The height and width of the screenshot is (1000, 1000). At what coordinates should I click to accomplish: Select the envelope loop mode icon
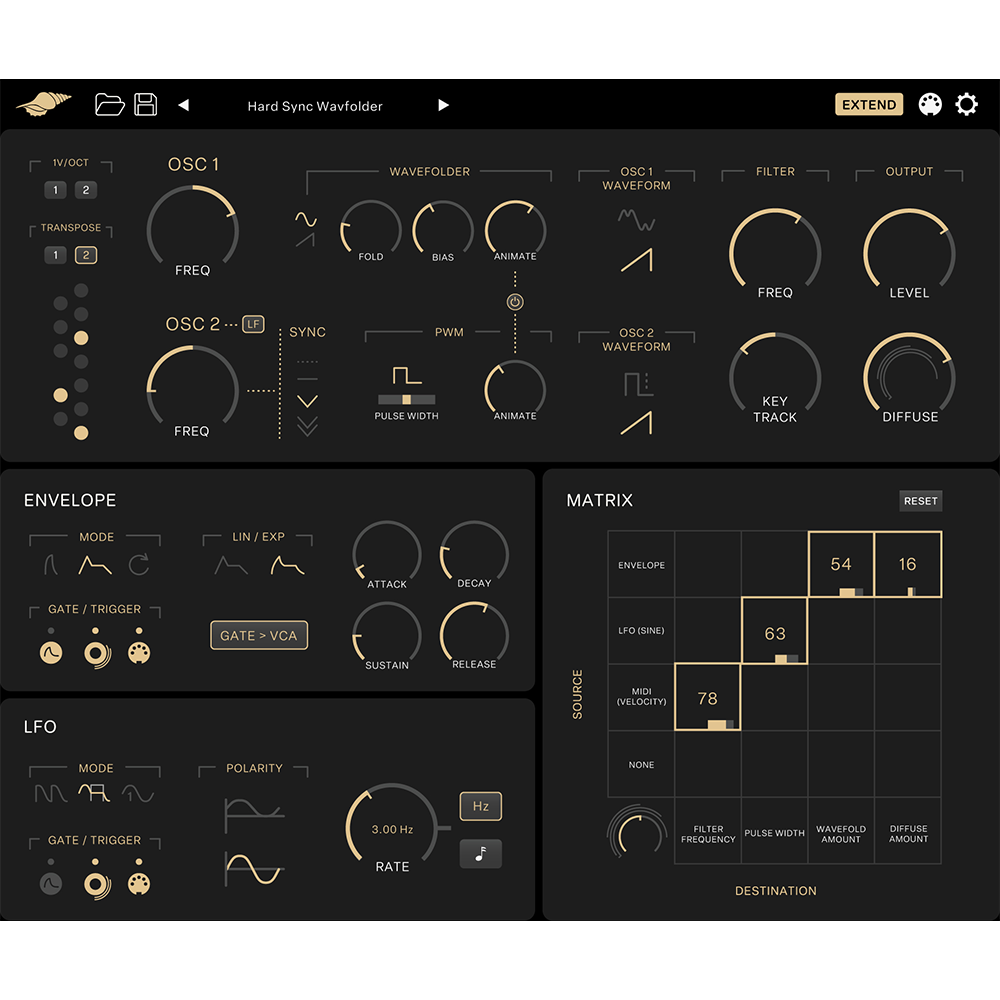tap(140, 563)
